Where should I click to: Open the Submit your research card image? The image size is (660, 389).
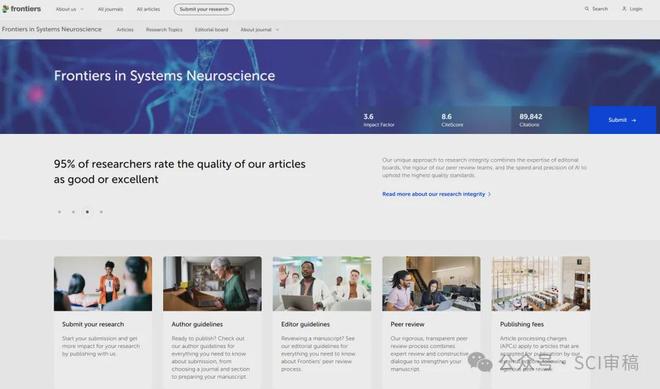(x=103, y=284)
